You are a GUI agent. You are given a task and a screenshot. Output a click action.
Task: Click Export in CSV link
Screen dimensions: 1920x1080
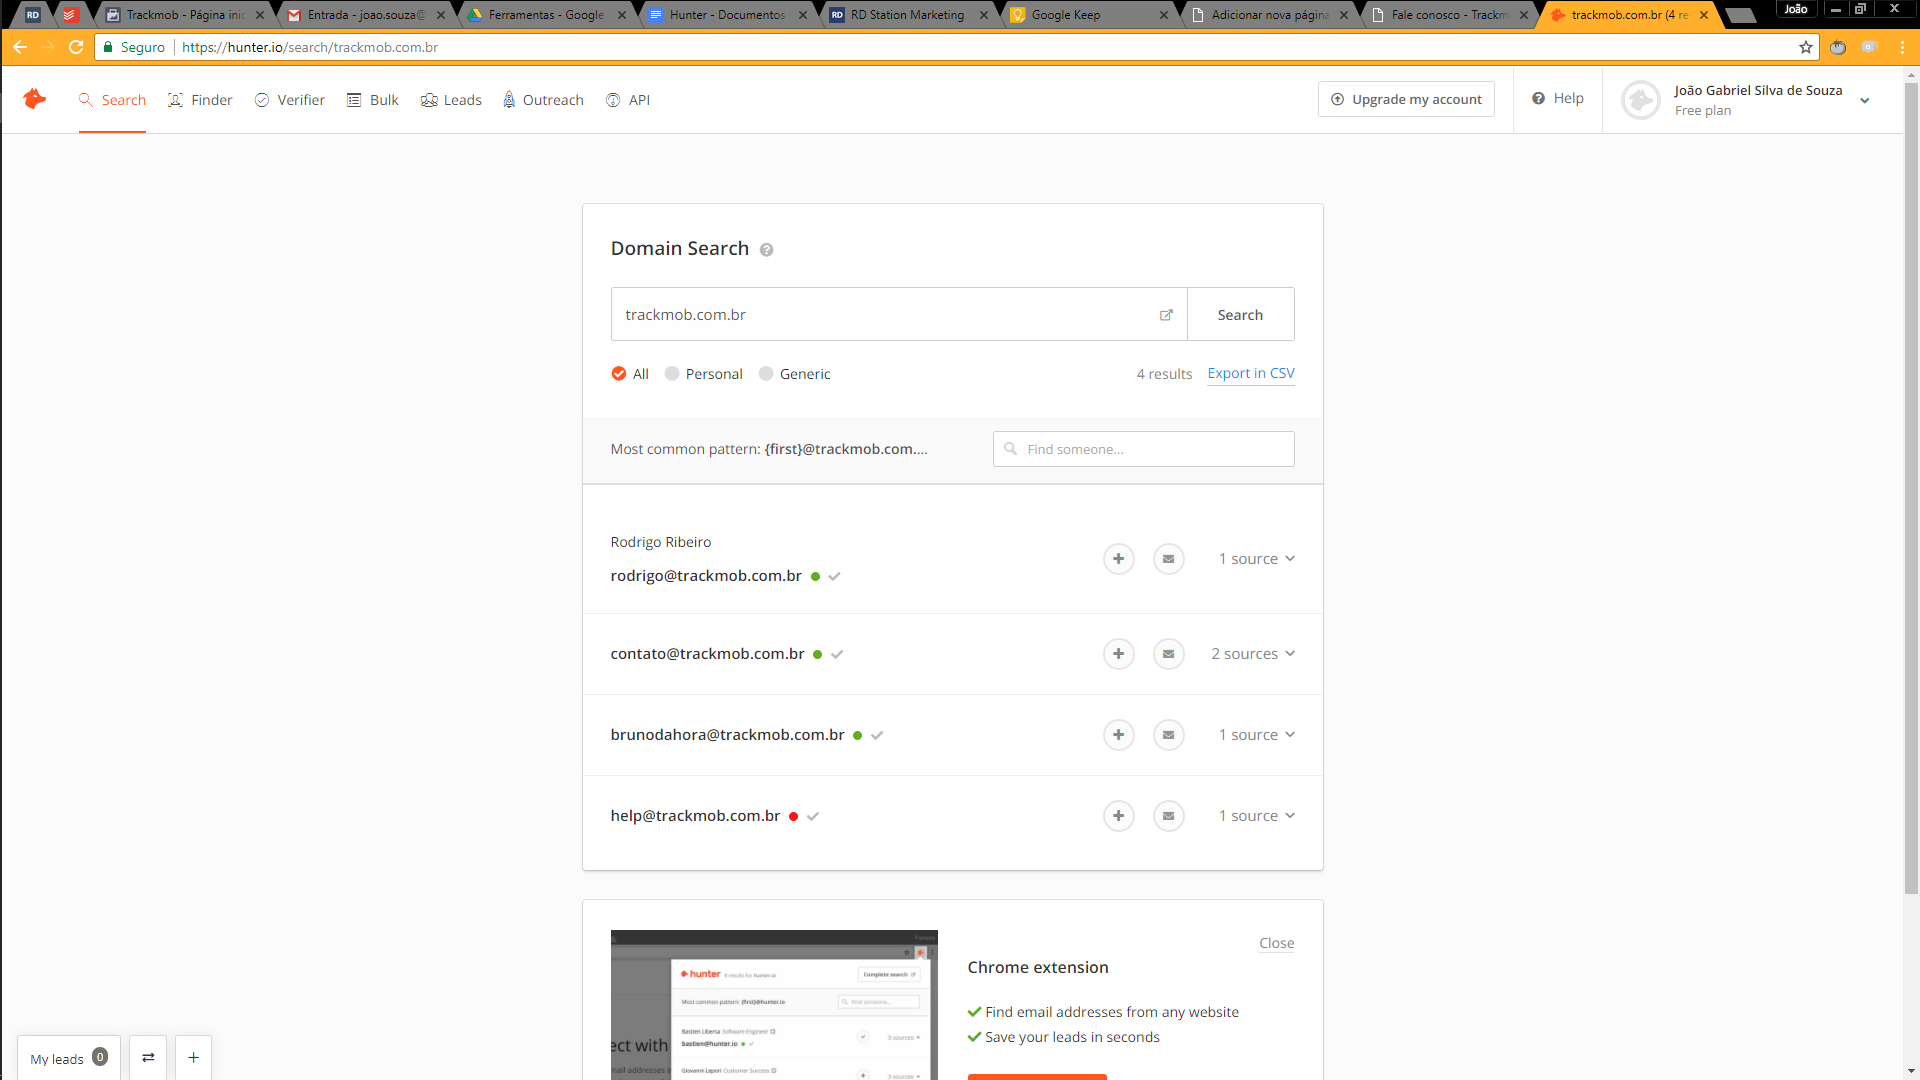[1250, 373]
